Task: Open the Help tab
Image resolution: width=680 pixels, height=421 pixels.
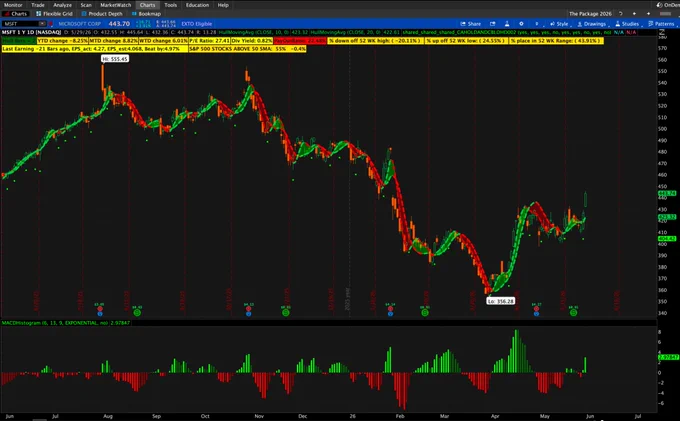Action: click(223, 5)
